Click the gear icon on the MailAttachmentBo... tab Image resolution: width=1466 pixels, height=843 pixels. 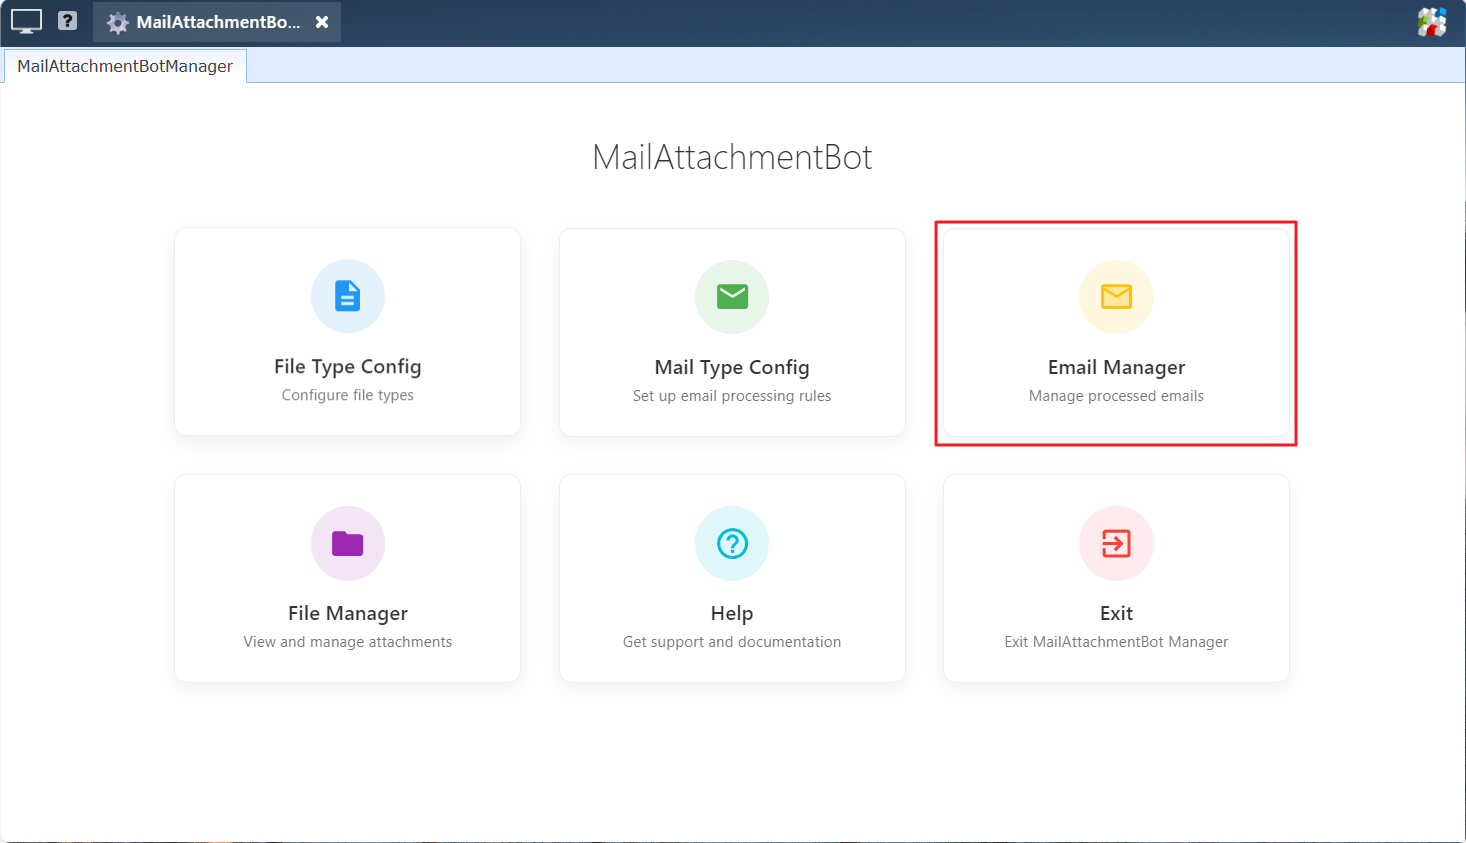pyautogui.click(x=118, y=23)
